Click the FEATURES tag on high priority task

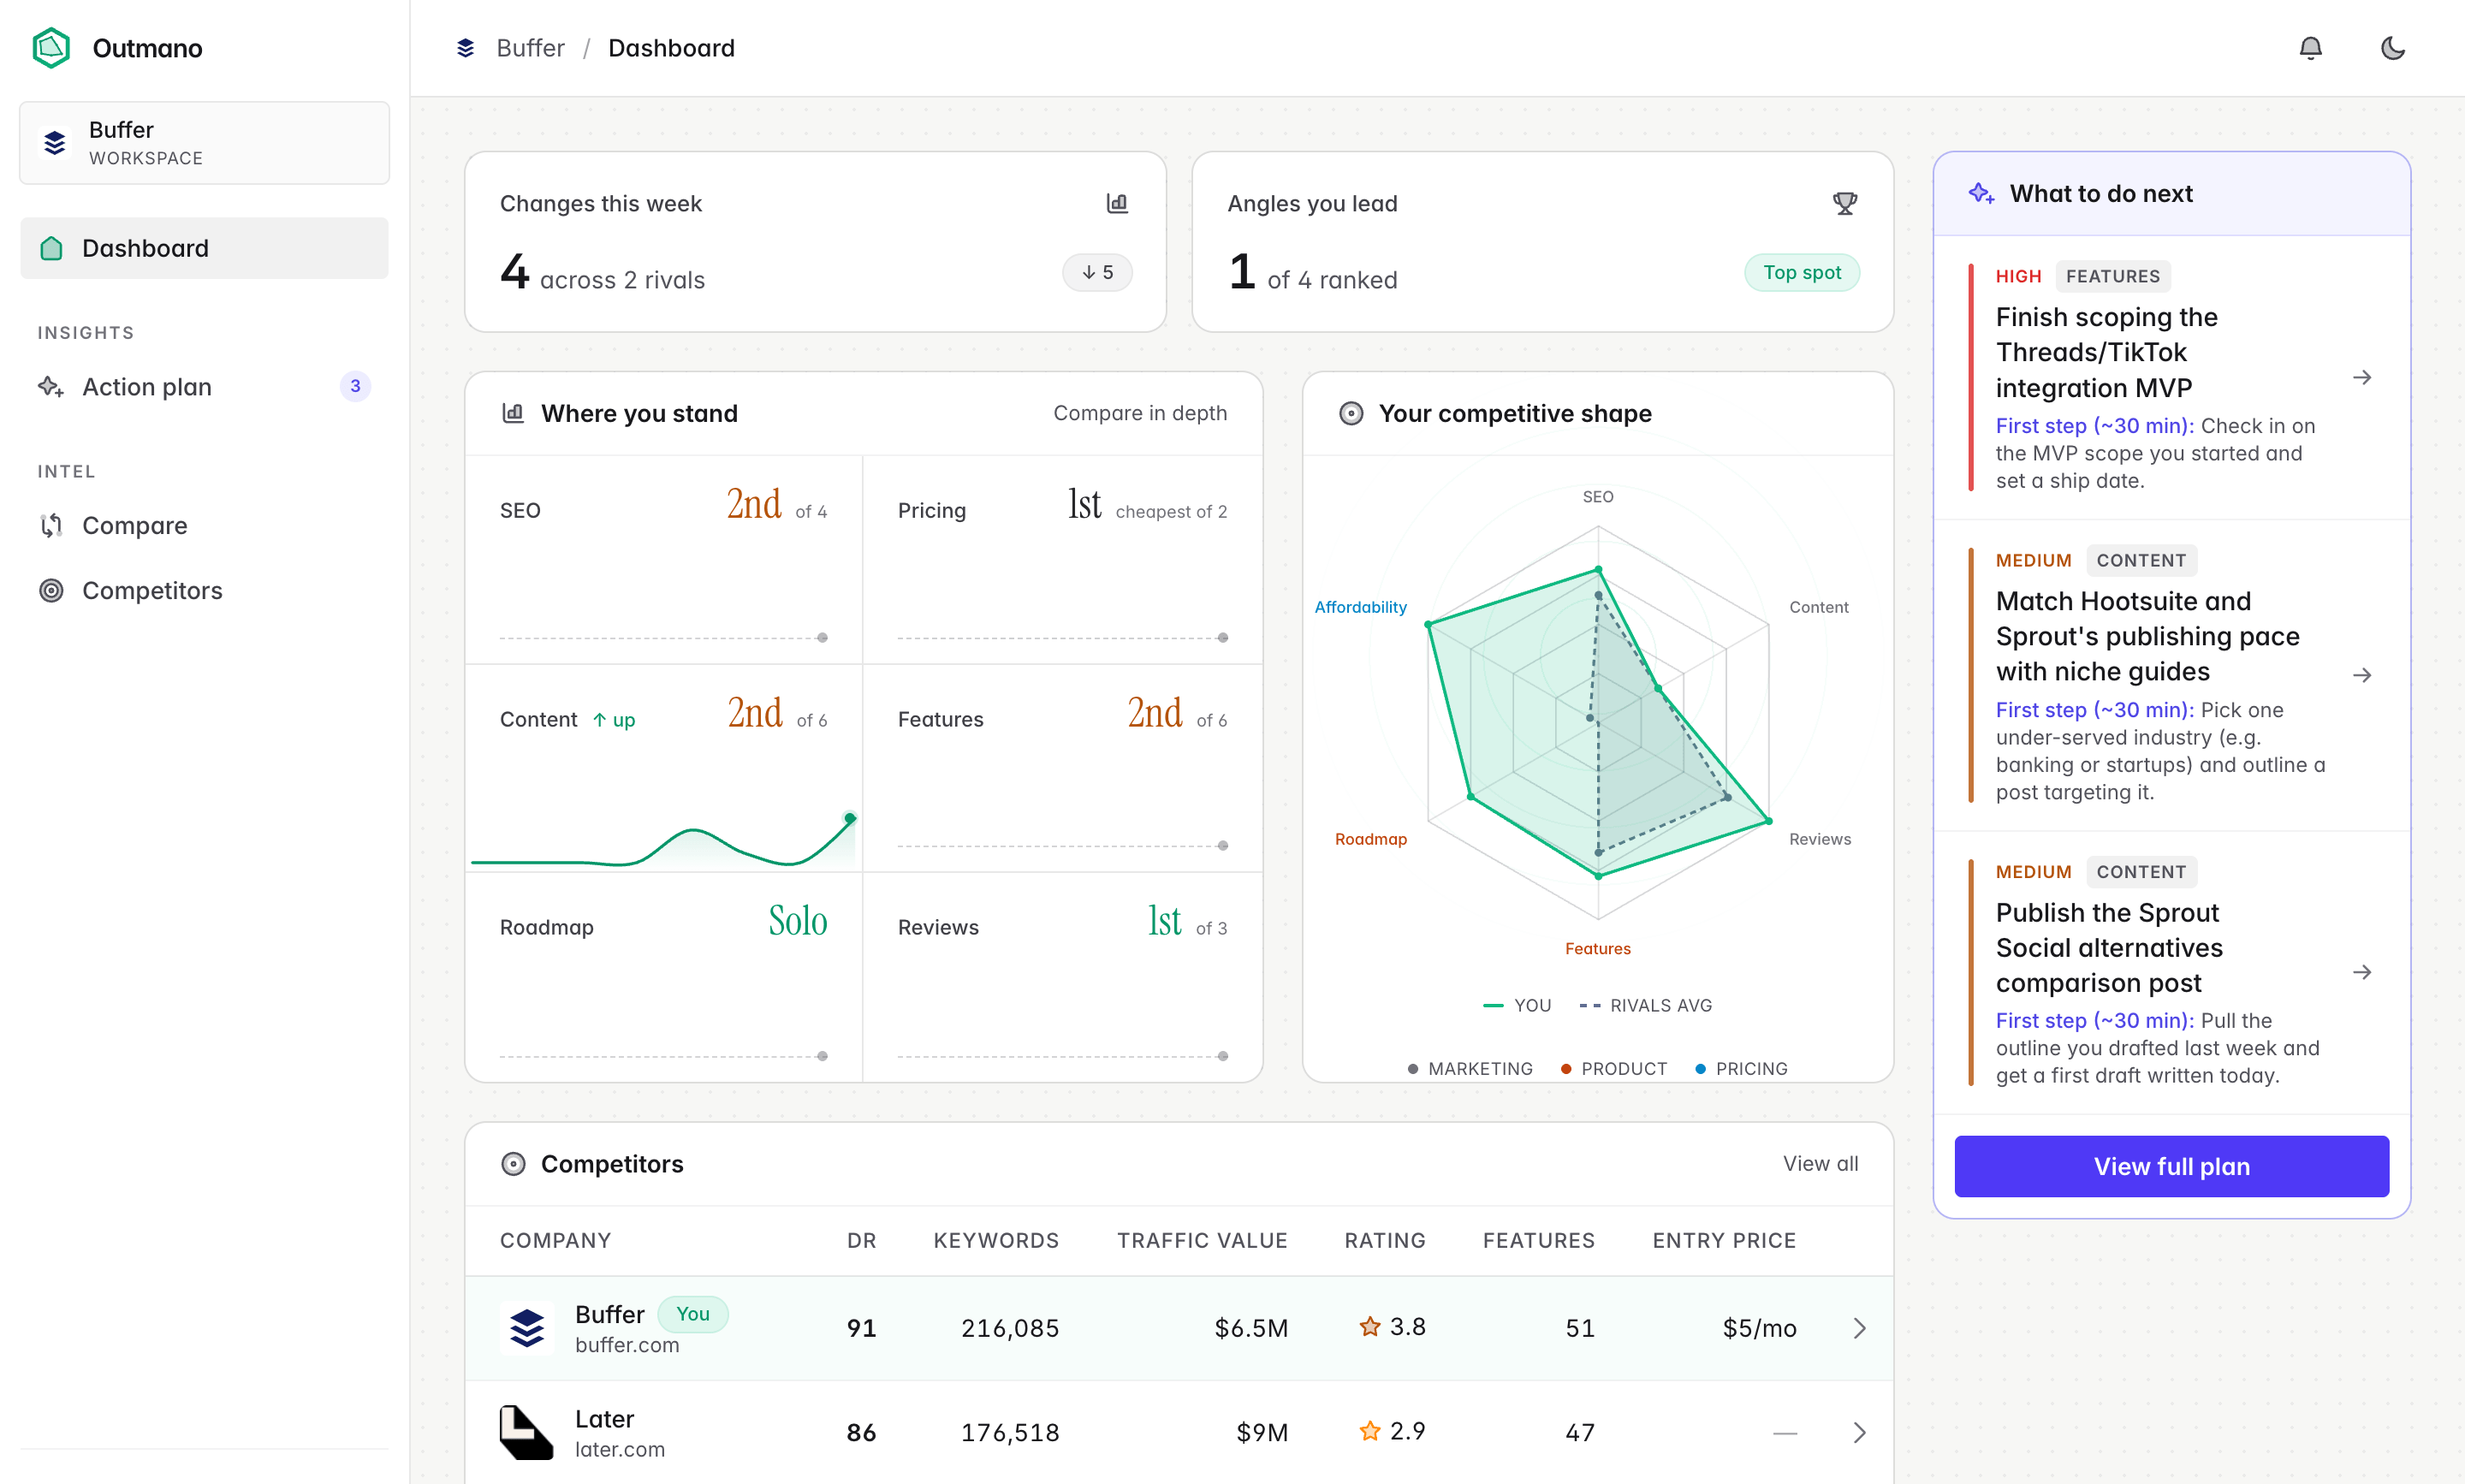2112,277
